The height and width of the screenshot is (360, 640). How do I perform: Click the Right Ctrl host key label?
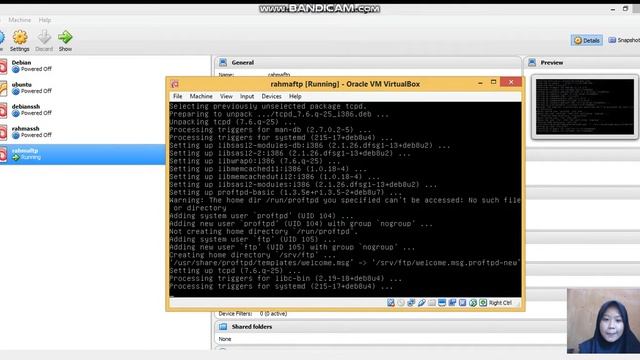point(500,303)
